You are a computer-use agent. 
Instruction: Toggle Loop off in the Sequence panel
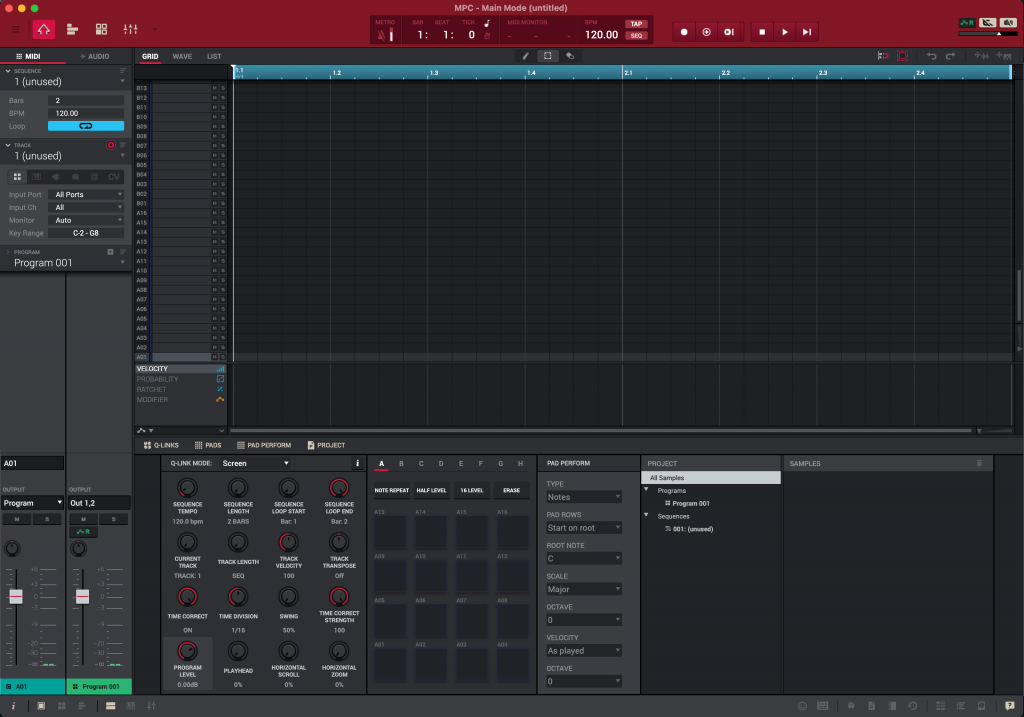click(85, 126)
